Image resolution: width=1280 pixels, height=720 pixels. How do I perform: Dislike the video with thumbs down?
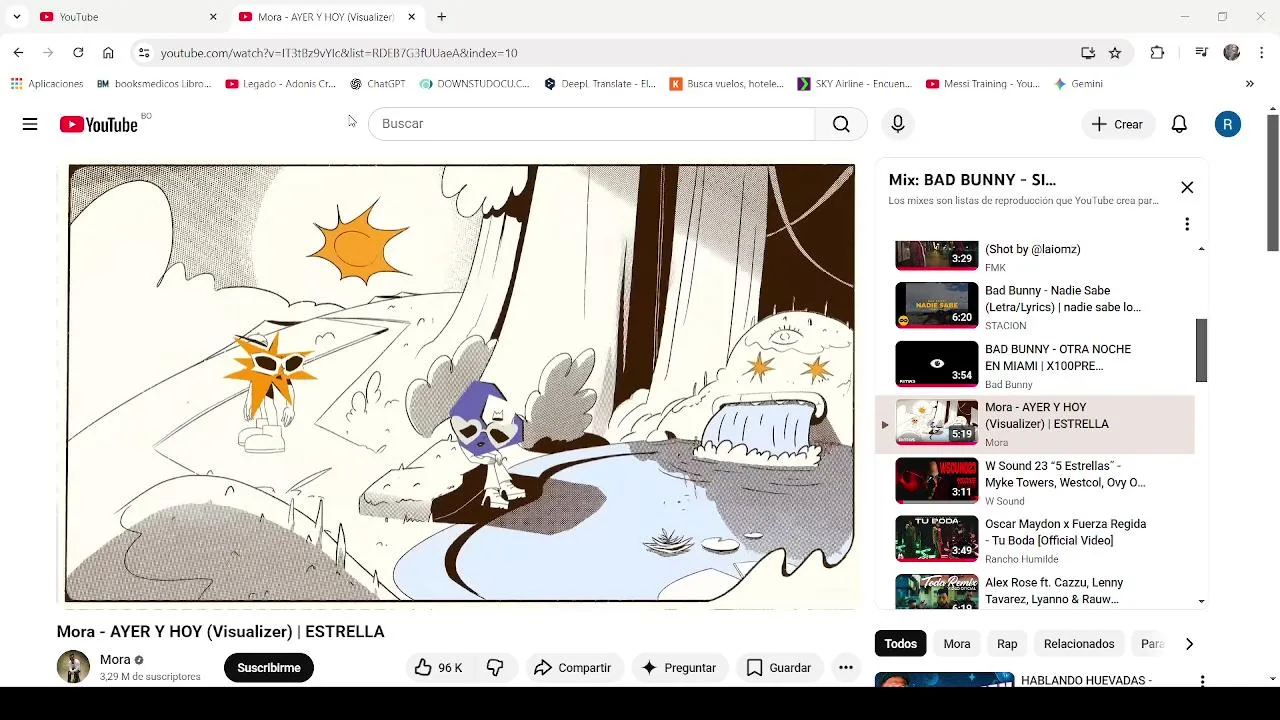click(495, 668)
